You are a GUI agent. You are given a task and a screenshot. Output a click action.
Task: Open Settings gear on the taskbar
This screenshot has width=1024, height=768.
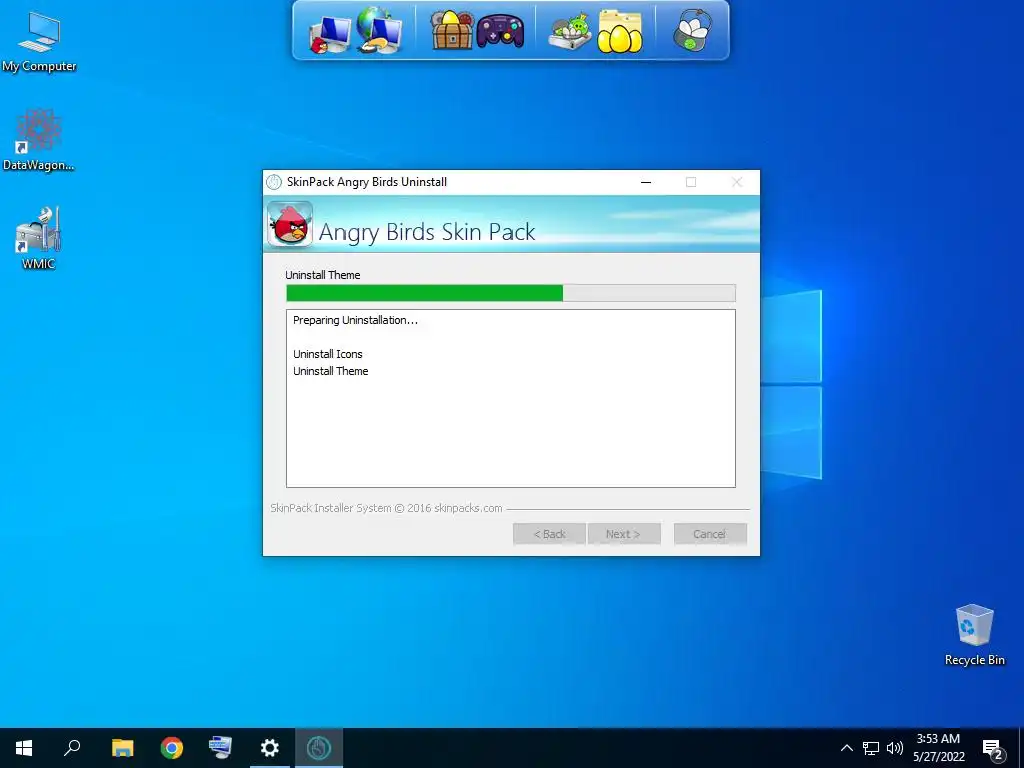coord(270,748)
